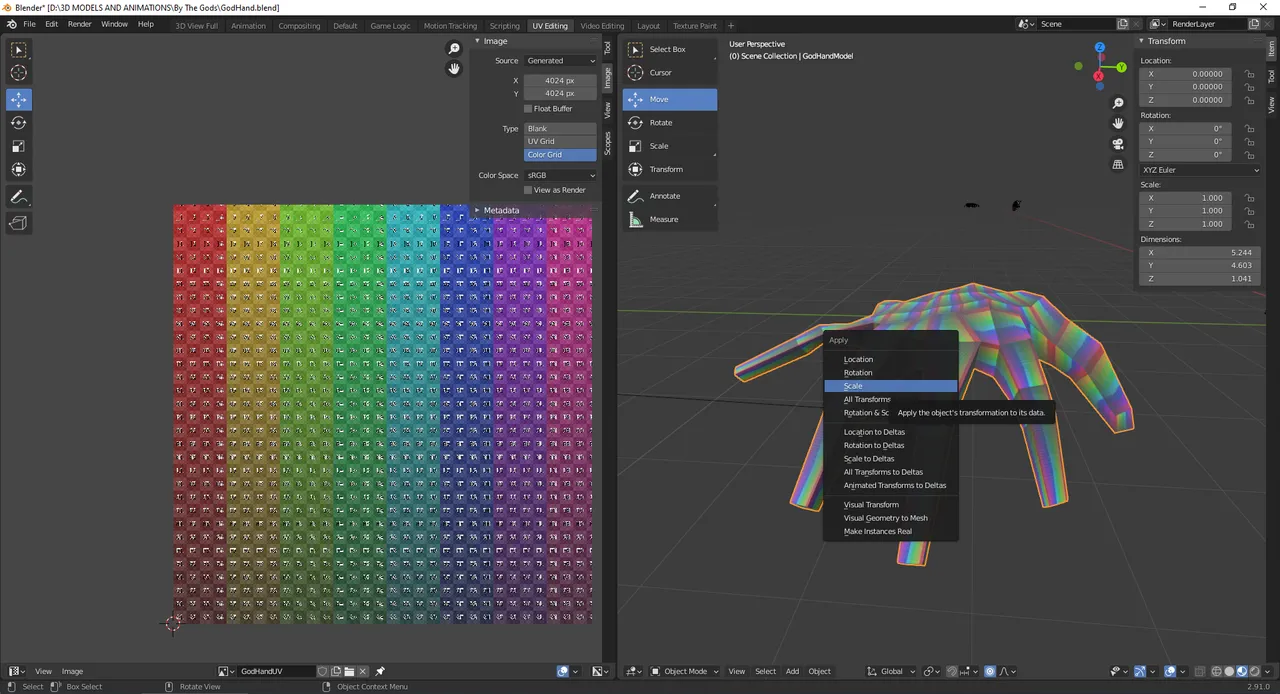The width and height of the screenshot is (1280, 694).
Task: Click the 3D viewport pan hand icon
Action: [x=1118, y=123]
